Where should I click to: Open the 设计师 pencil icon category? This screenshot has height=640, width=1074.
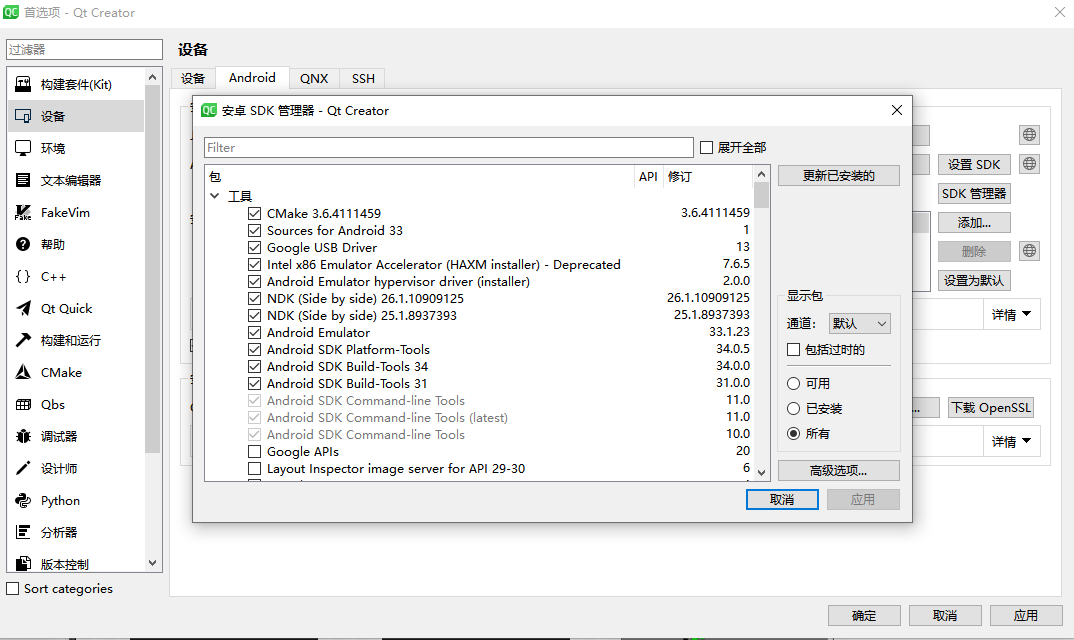tap(23, 469)
